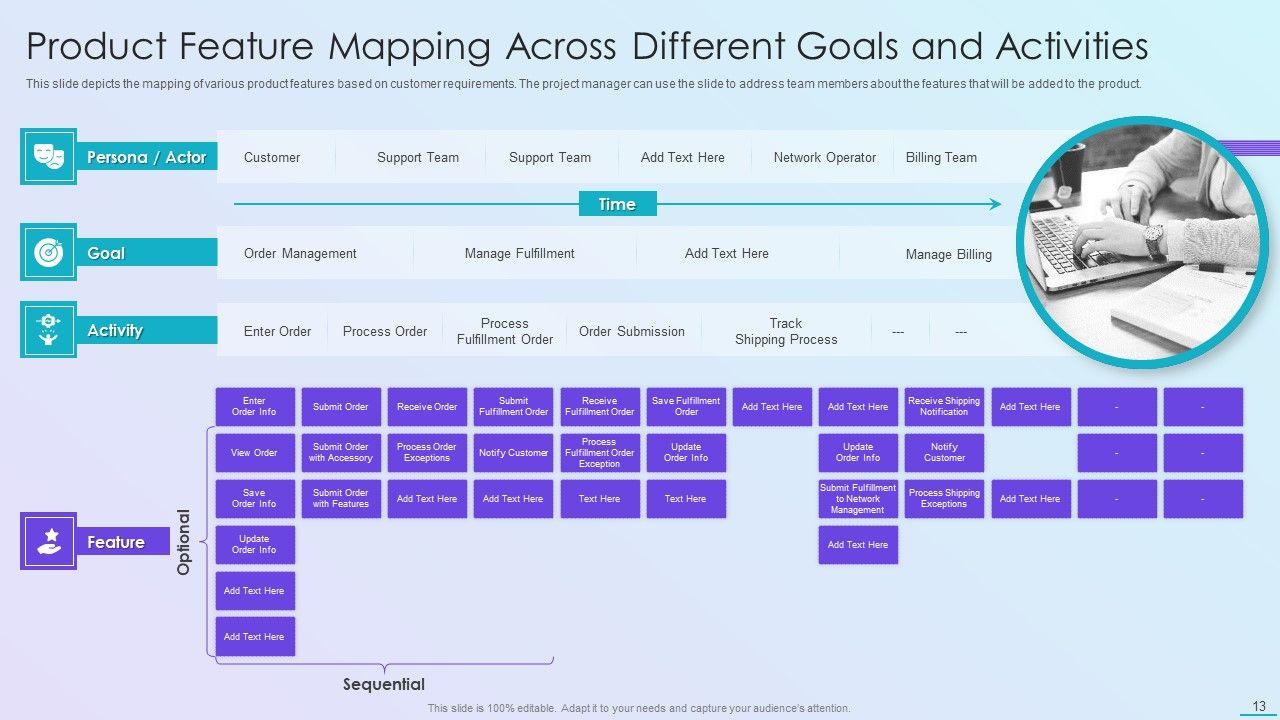Select the "Goal" row label
The image size is (1280, 720).
click(x=146, y=253)
